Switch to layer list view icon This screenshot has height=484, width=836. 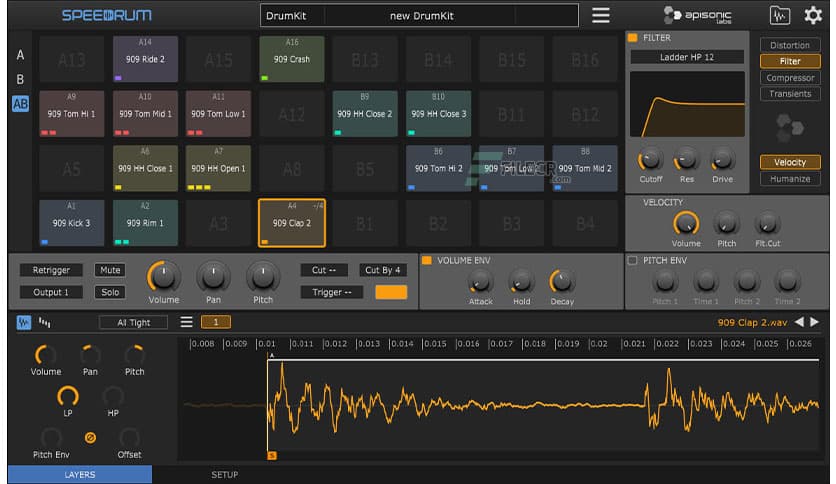click(45, 322)
